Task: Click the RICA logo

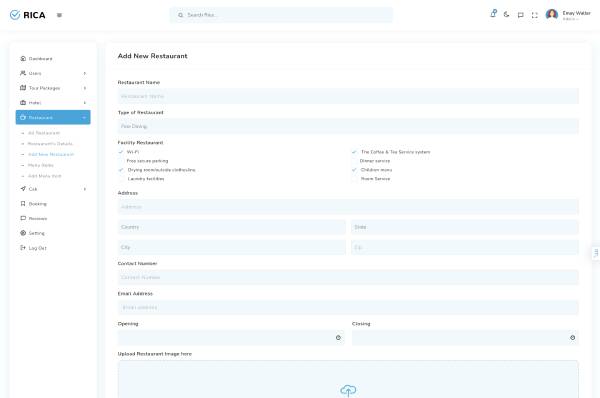Action: [x=28, y=15]
